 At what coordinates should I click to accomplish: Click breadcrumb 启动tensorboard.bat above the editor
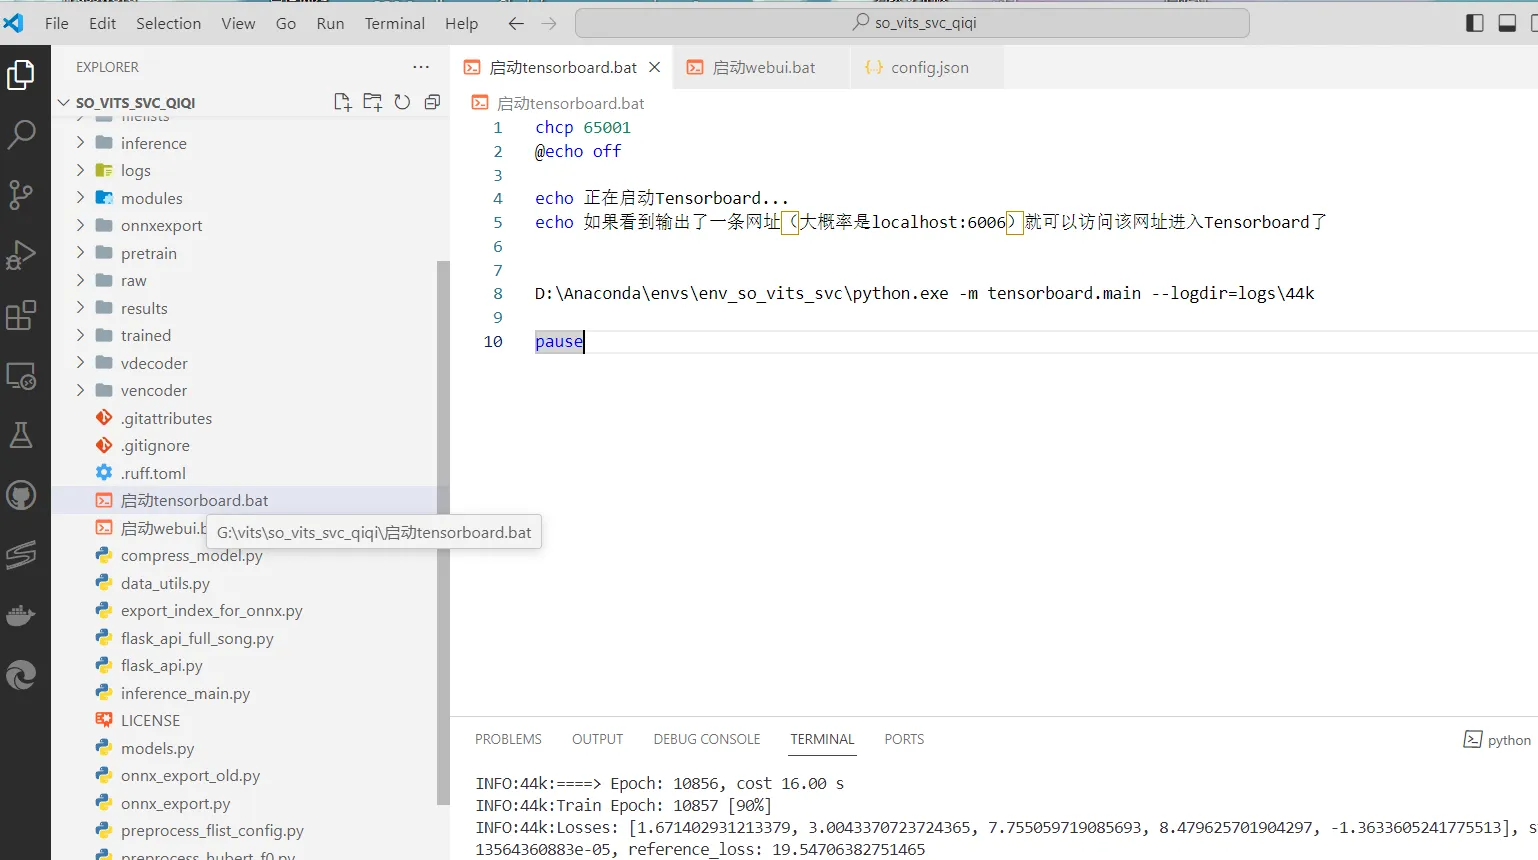coord(570,103)
